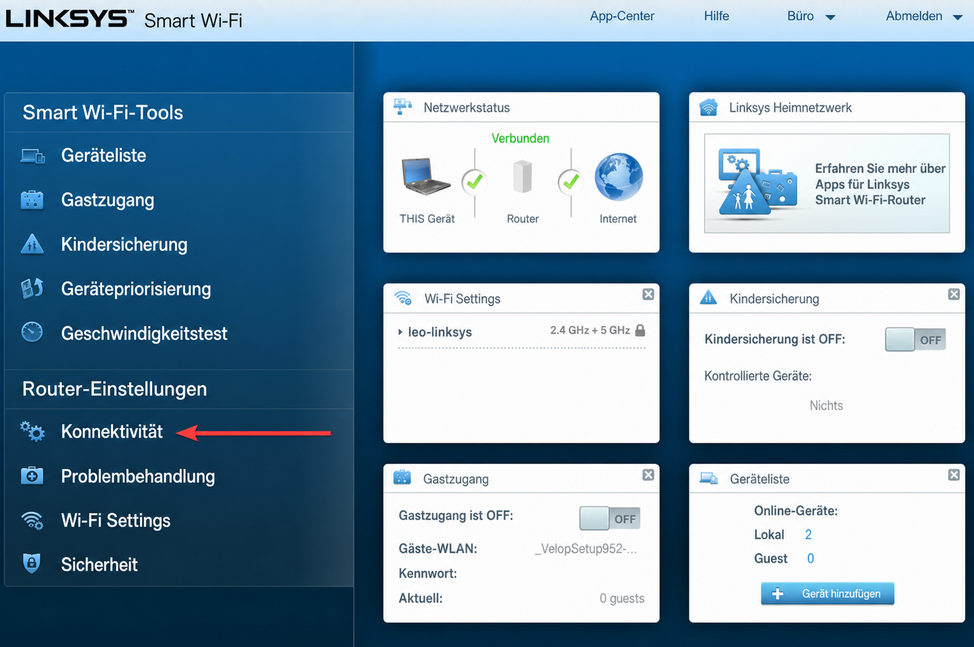This screenshot has width=974, height=647.
Task: Open the Büro dropdown menu
Action: point(811,16)
